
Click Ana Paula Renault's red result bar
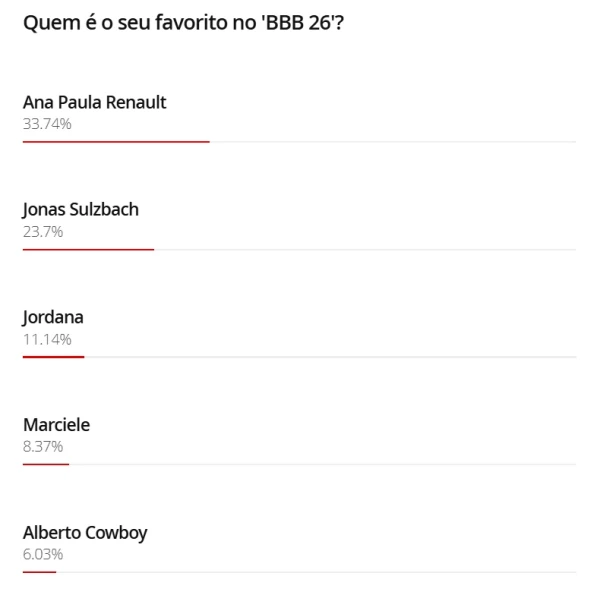(x=116, y=142)
